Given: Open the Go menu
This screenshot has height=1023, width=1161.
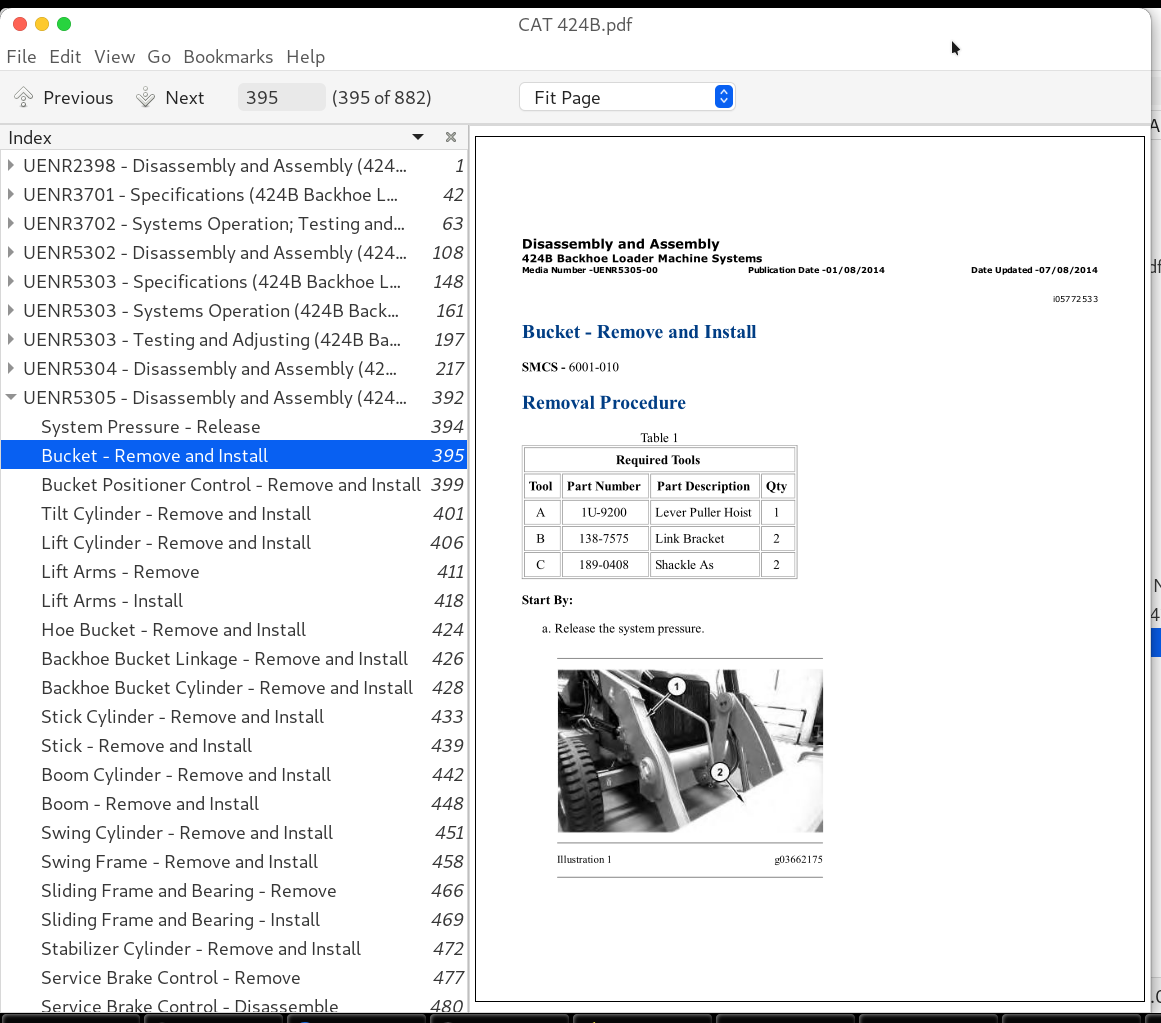Looking at the screenshot, I should point(159,57).
